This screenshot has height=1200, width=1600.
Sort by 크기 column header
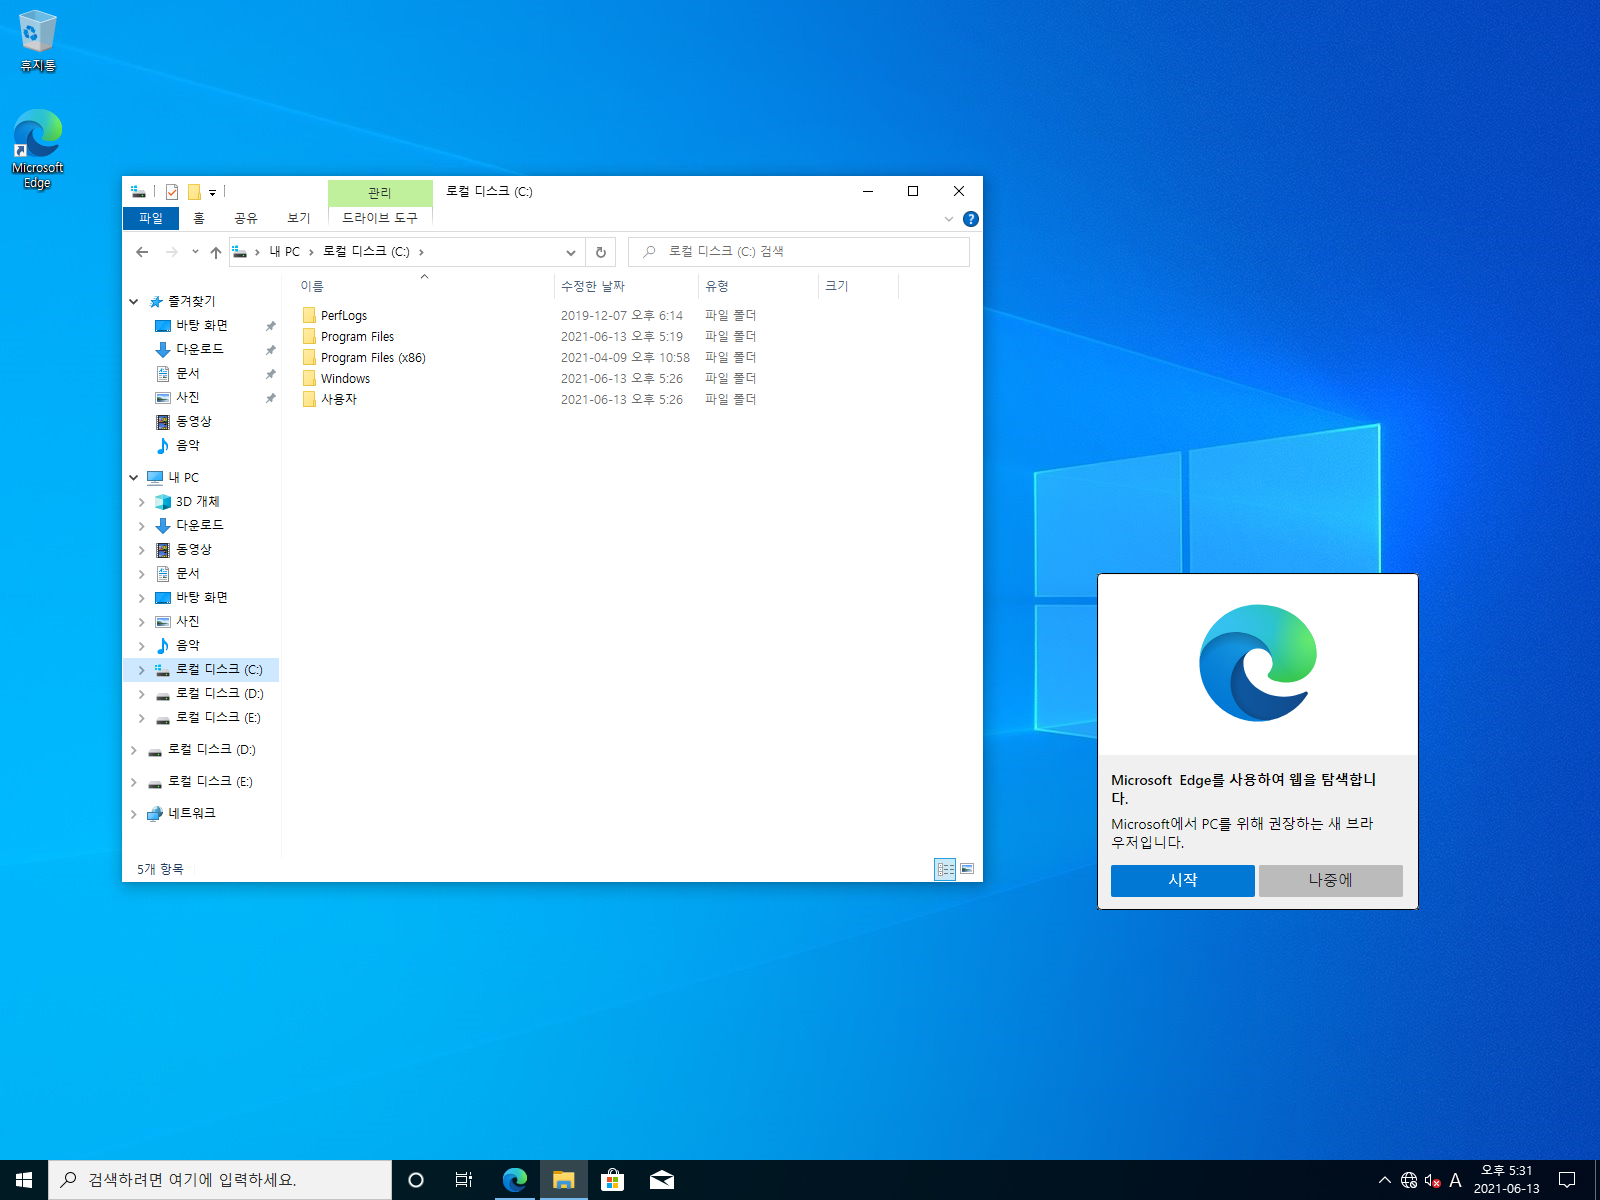tap(858, 286)
